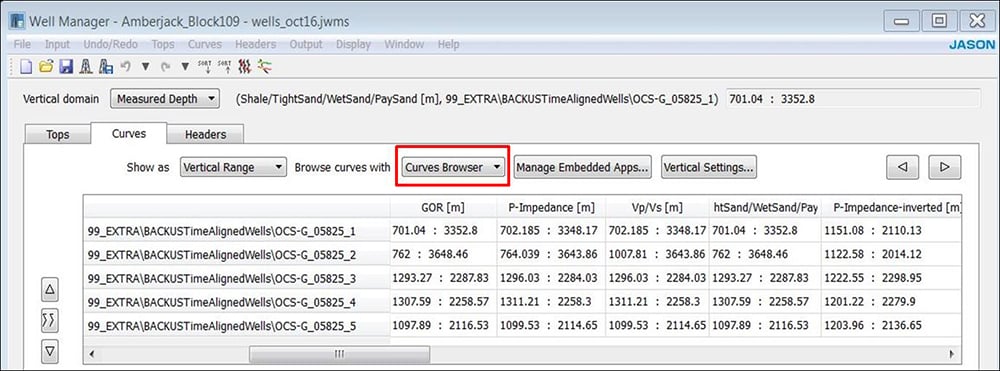Image resolution: width=1000 pixels, height=371 pixels.
Task: Click the move down triangle button
Action: (50, 351)
